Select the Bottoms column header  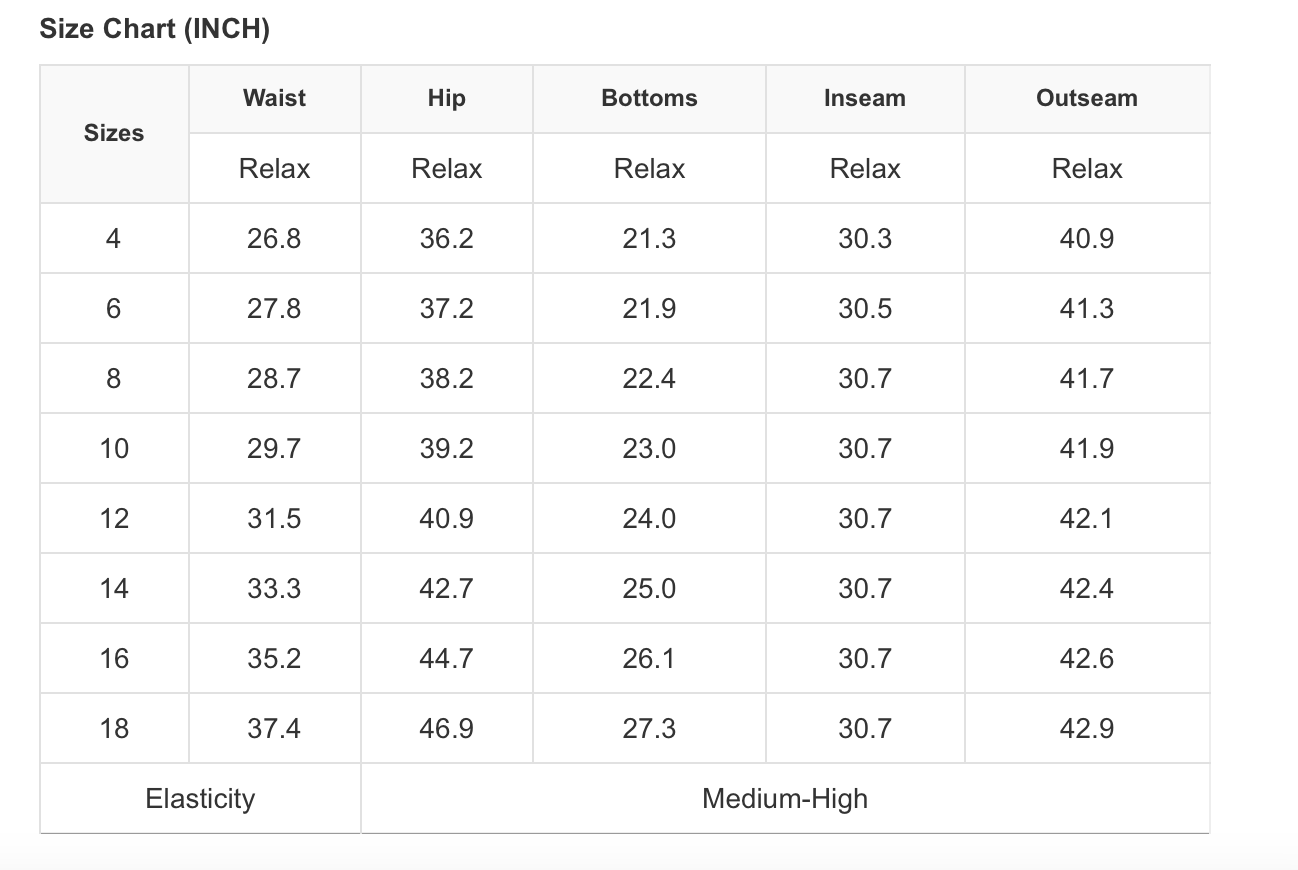pos(649,98)
